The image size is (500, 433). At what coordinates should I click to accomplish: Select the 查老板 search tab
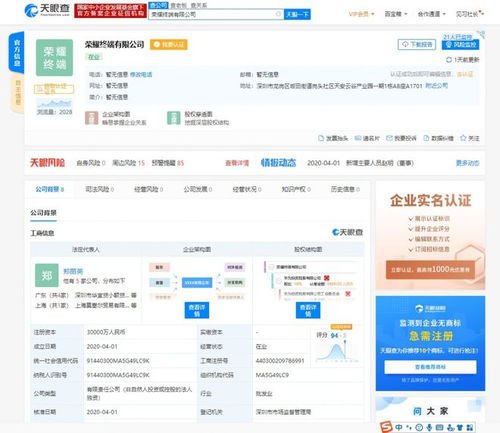[178, 5]
